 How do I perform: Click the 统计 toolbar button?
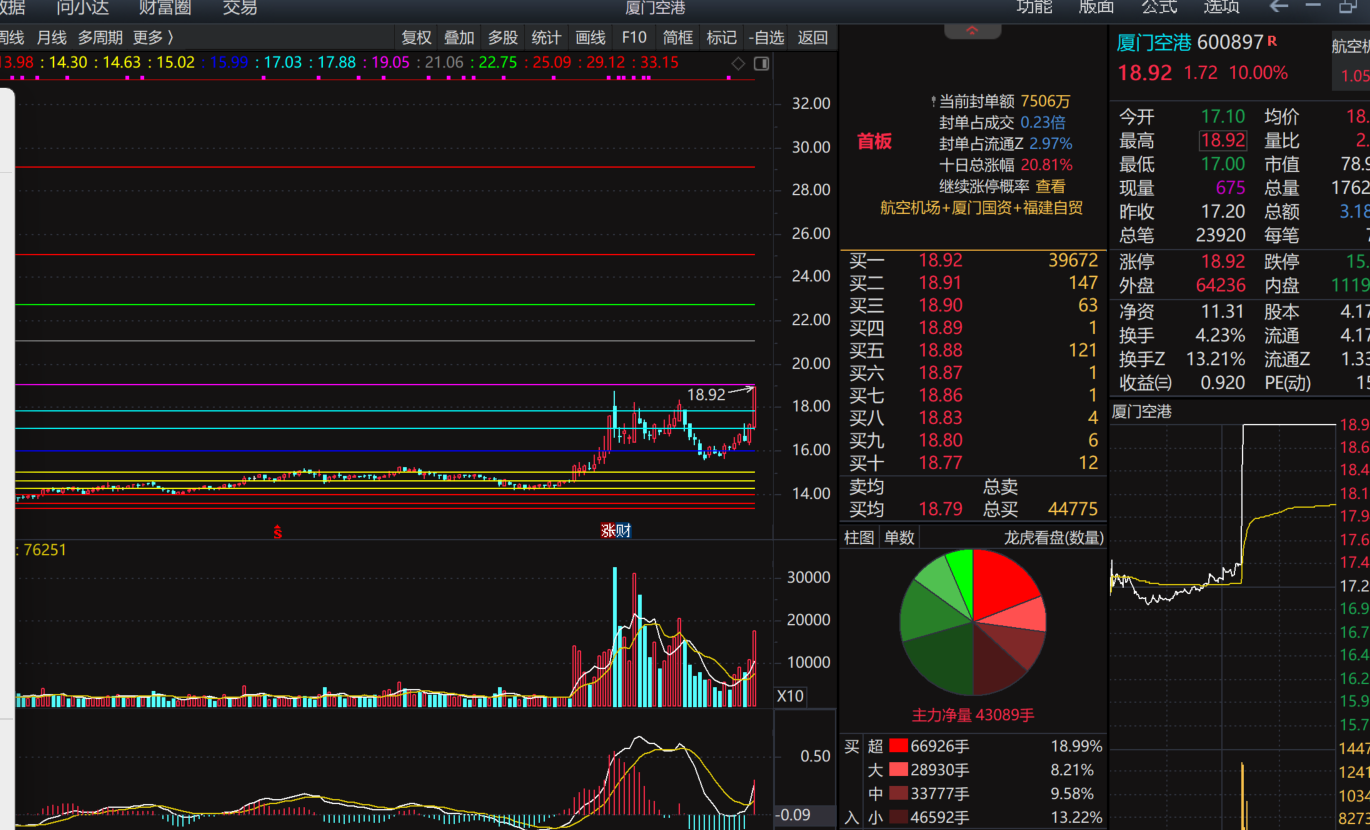[x=546, y=37]
